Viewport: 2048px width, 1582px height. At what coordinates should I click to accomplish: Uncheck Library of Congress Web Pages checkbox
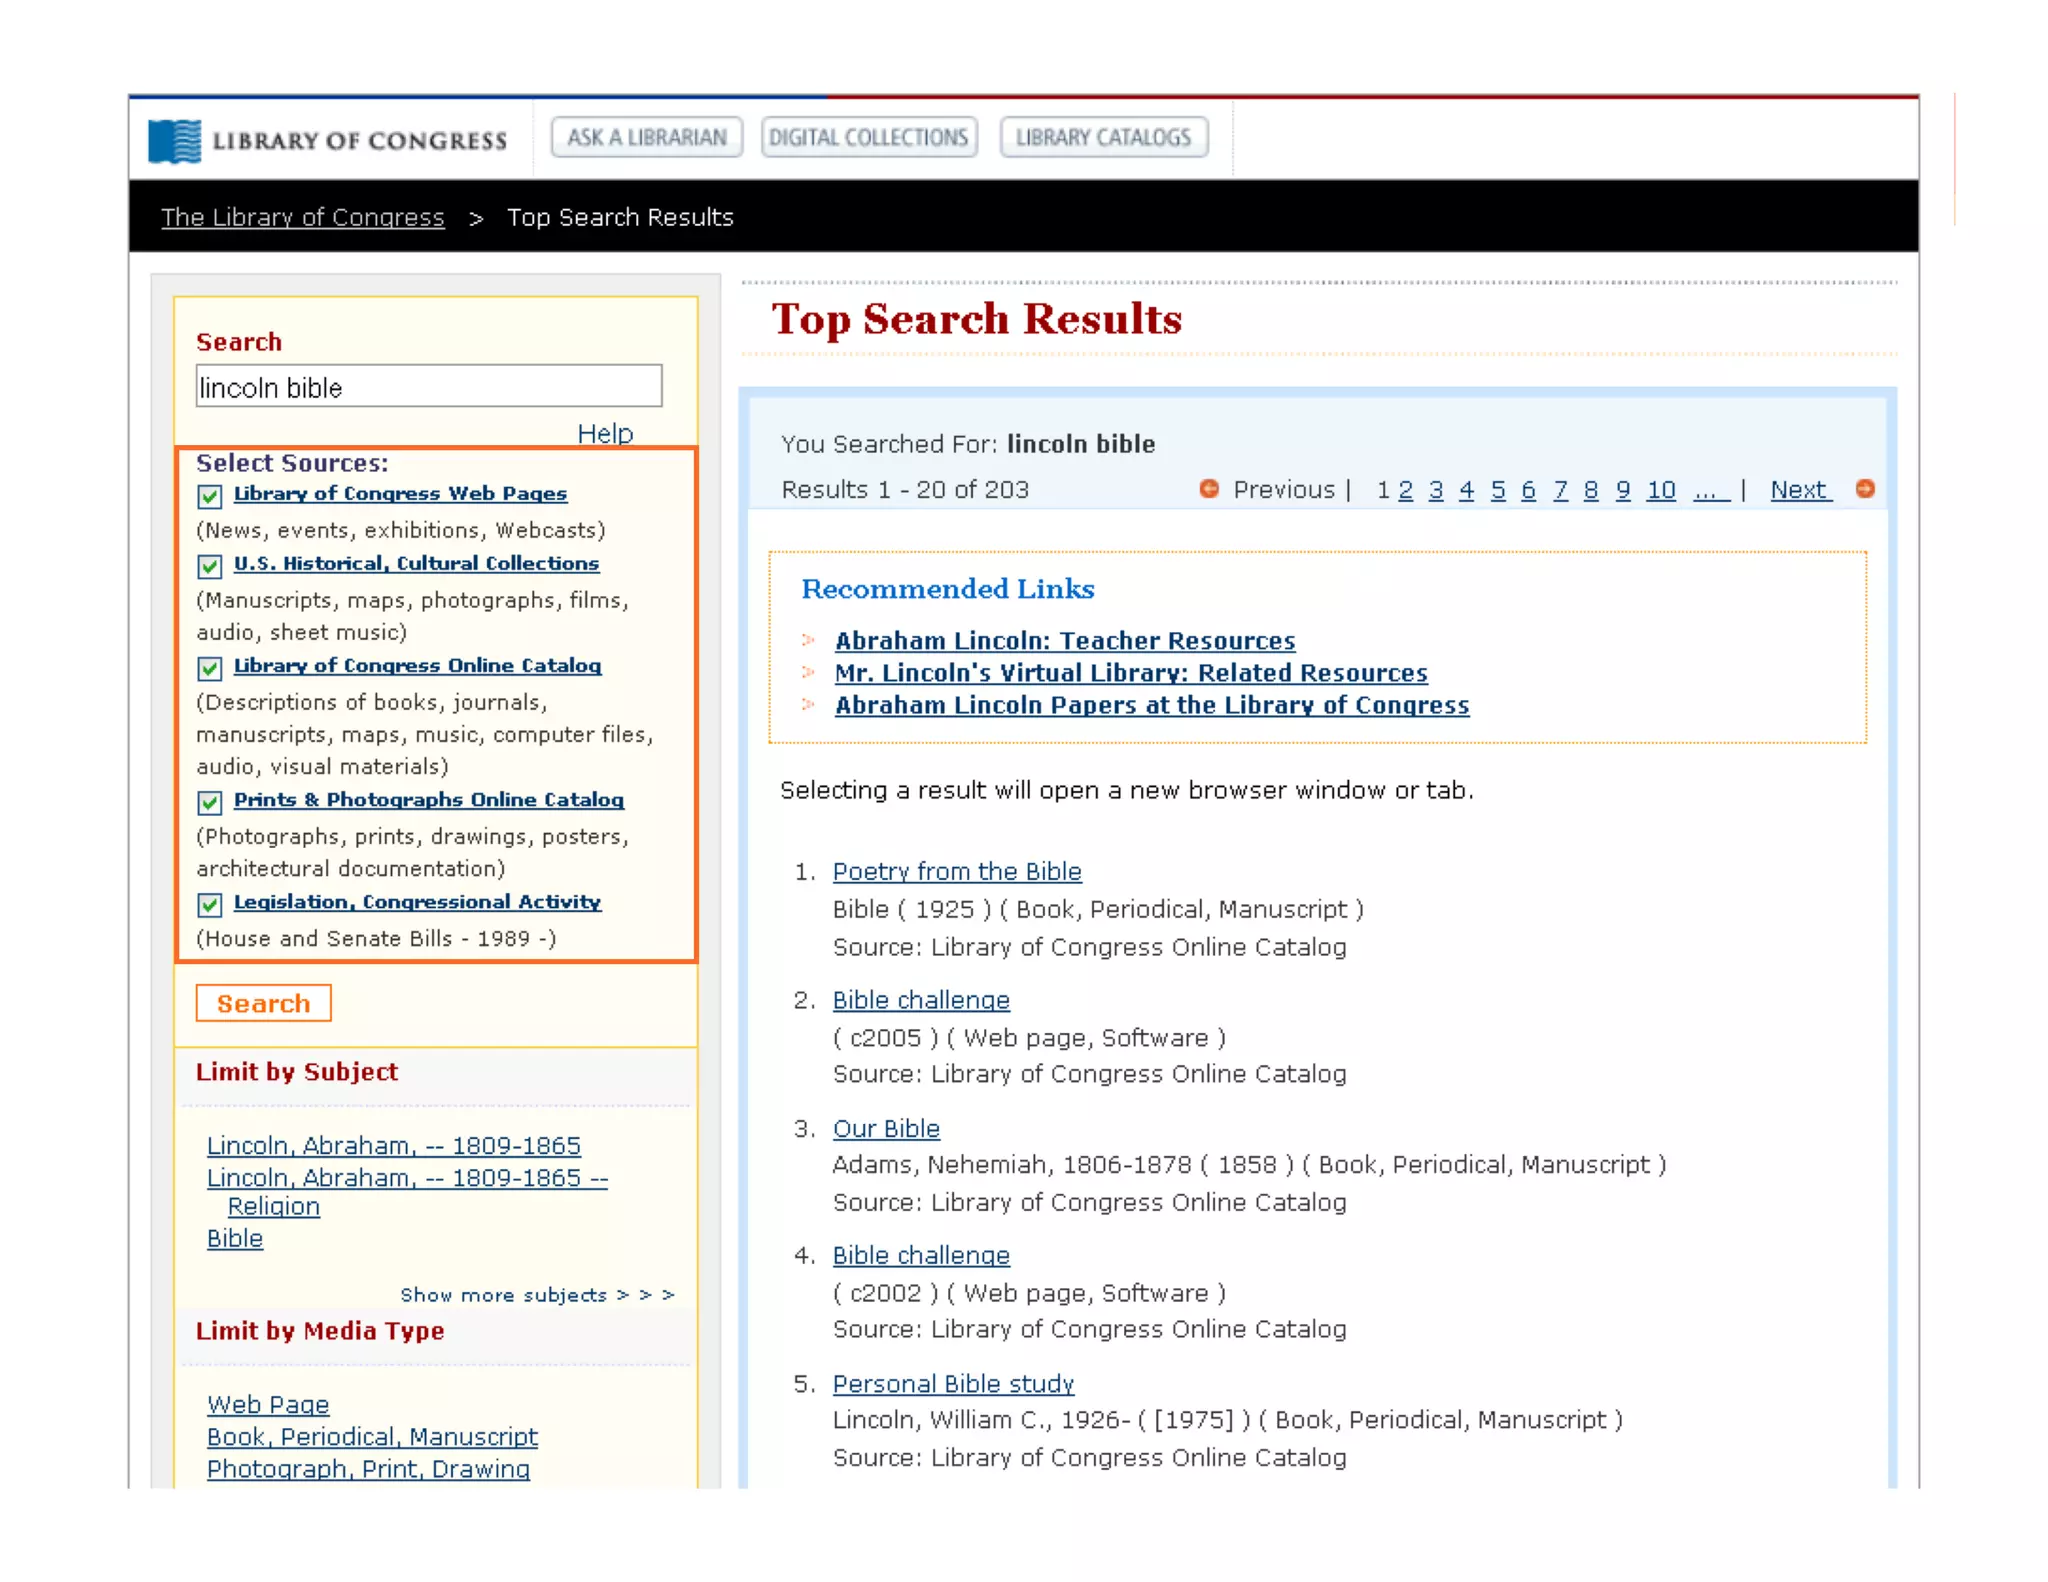click(210, 496)
